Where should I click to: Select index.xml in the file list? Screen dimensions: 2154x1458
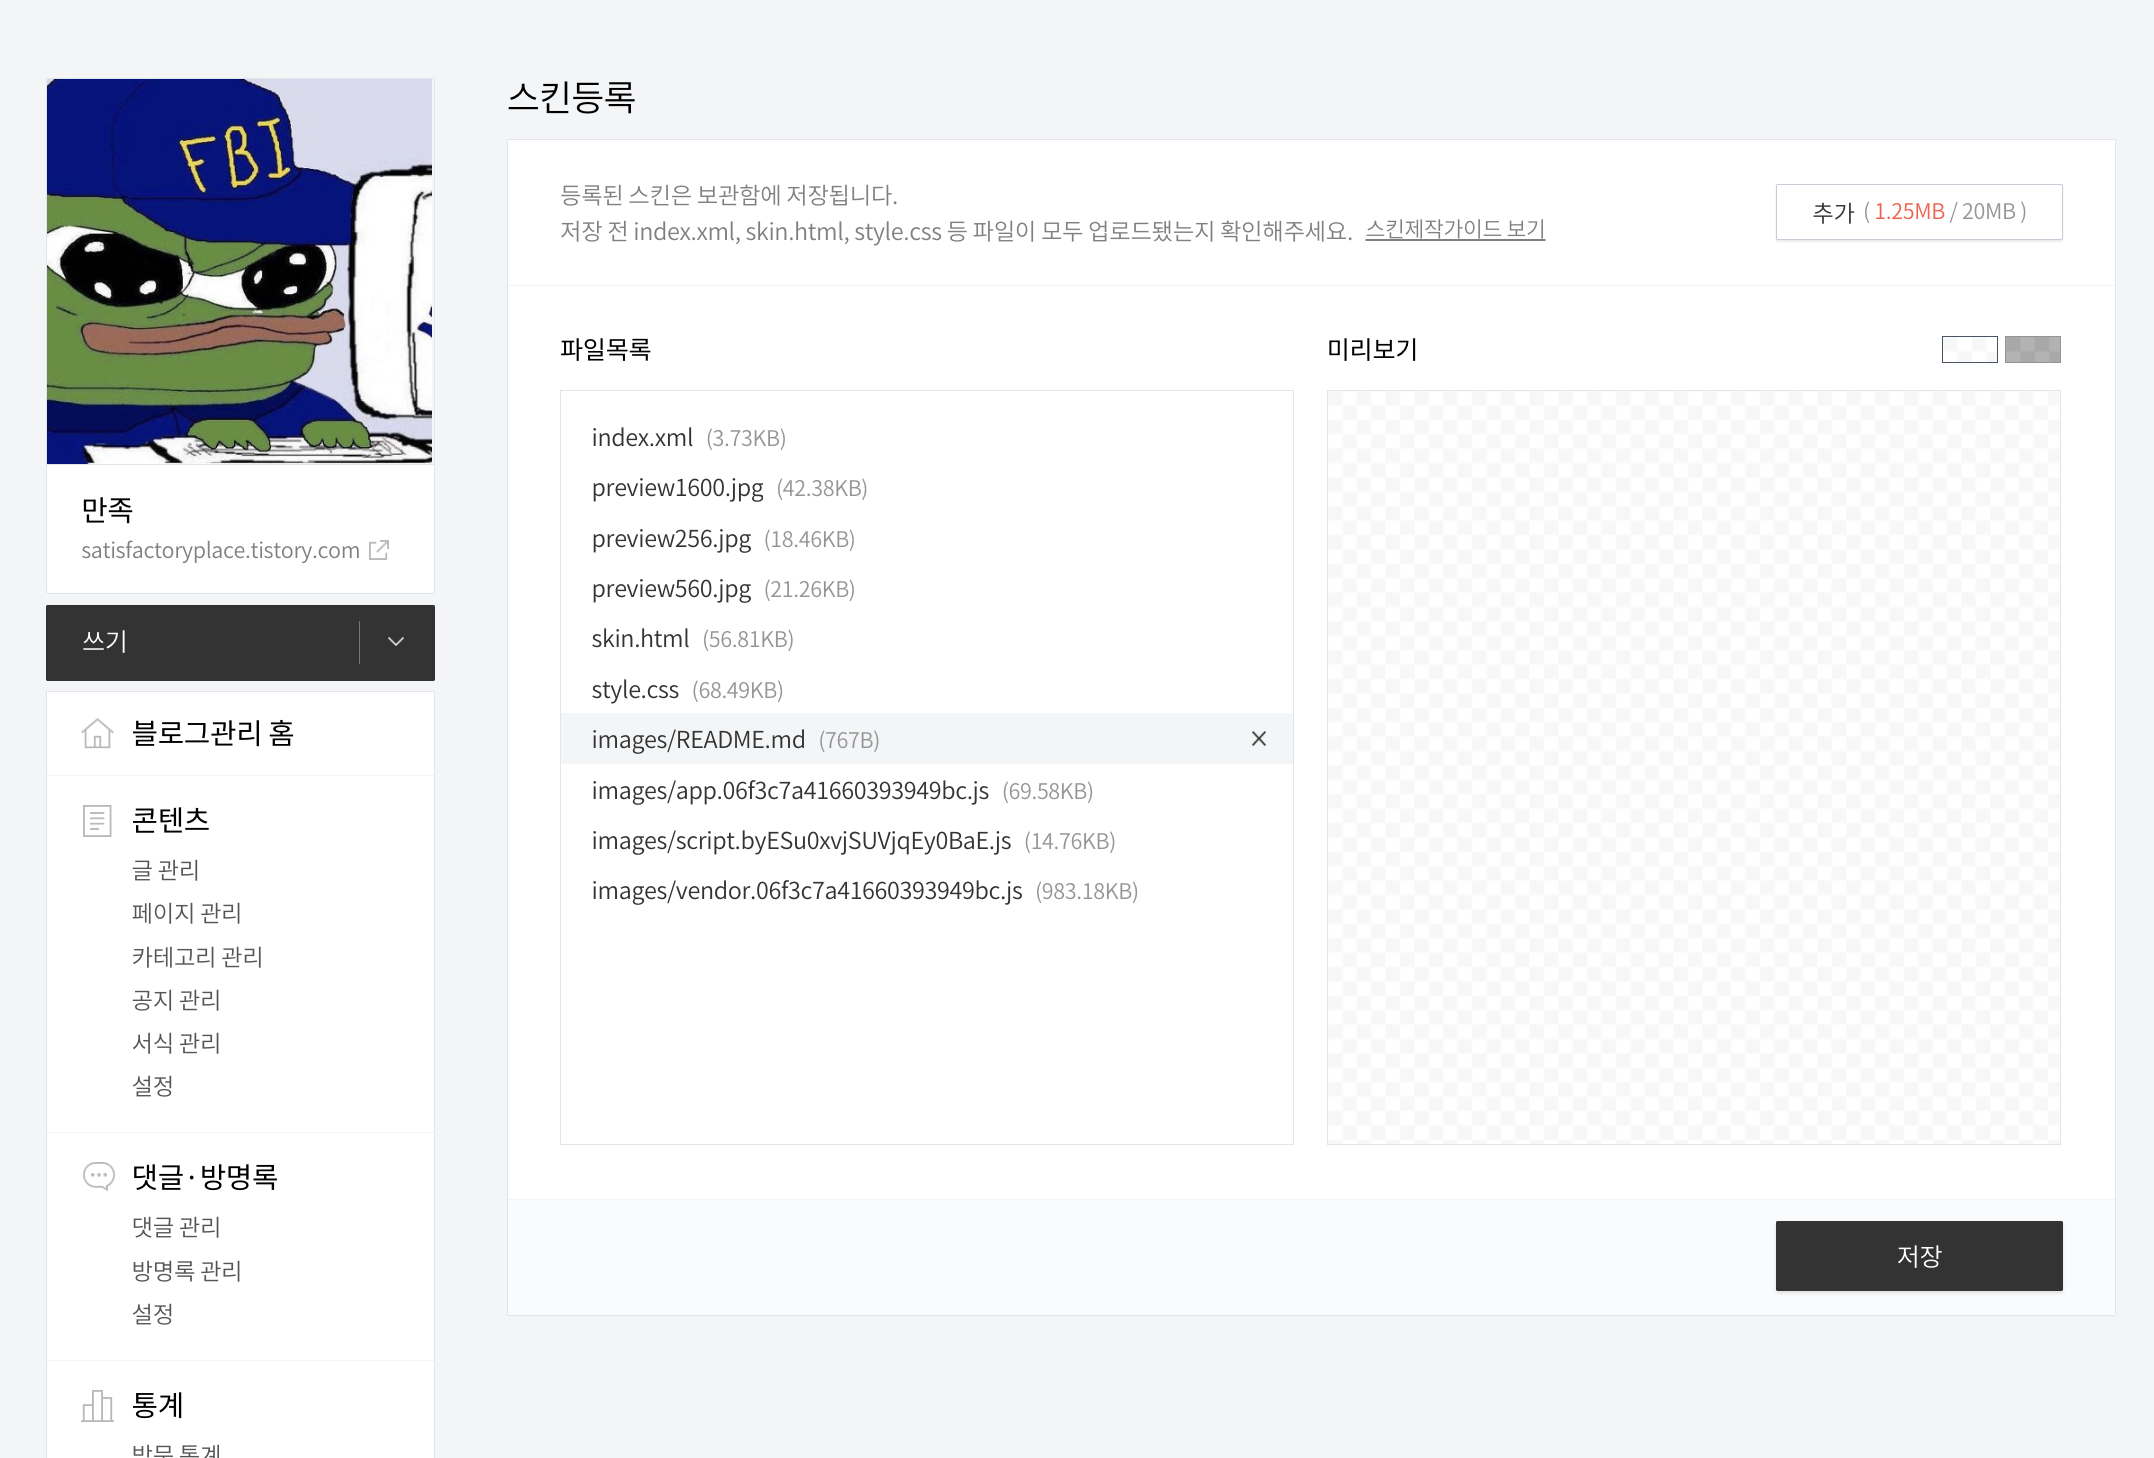(x=642, y=438)
